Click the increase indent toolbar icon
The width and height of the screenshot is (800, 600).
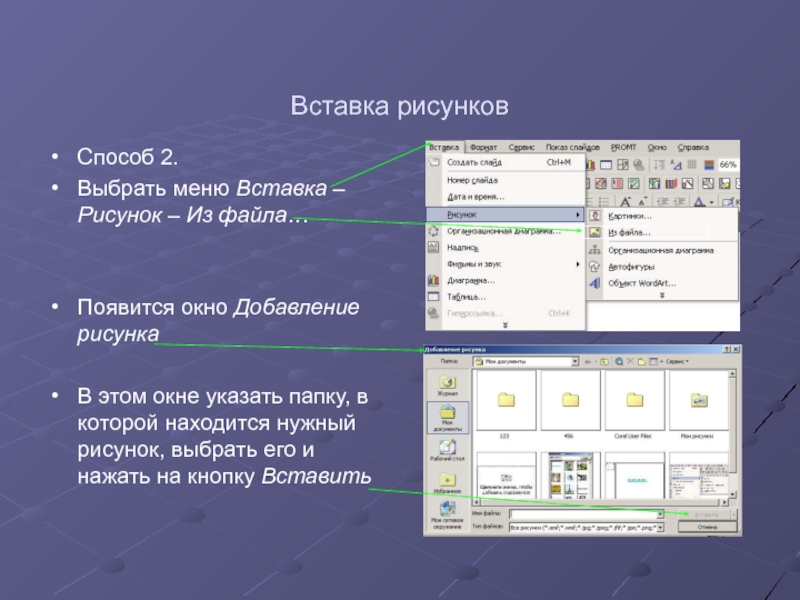click(x=679, y=202)
